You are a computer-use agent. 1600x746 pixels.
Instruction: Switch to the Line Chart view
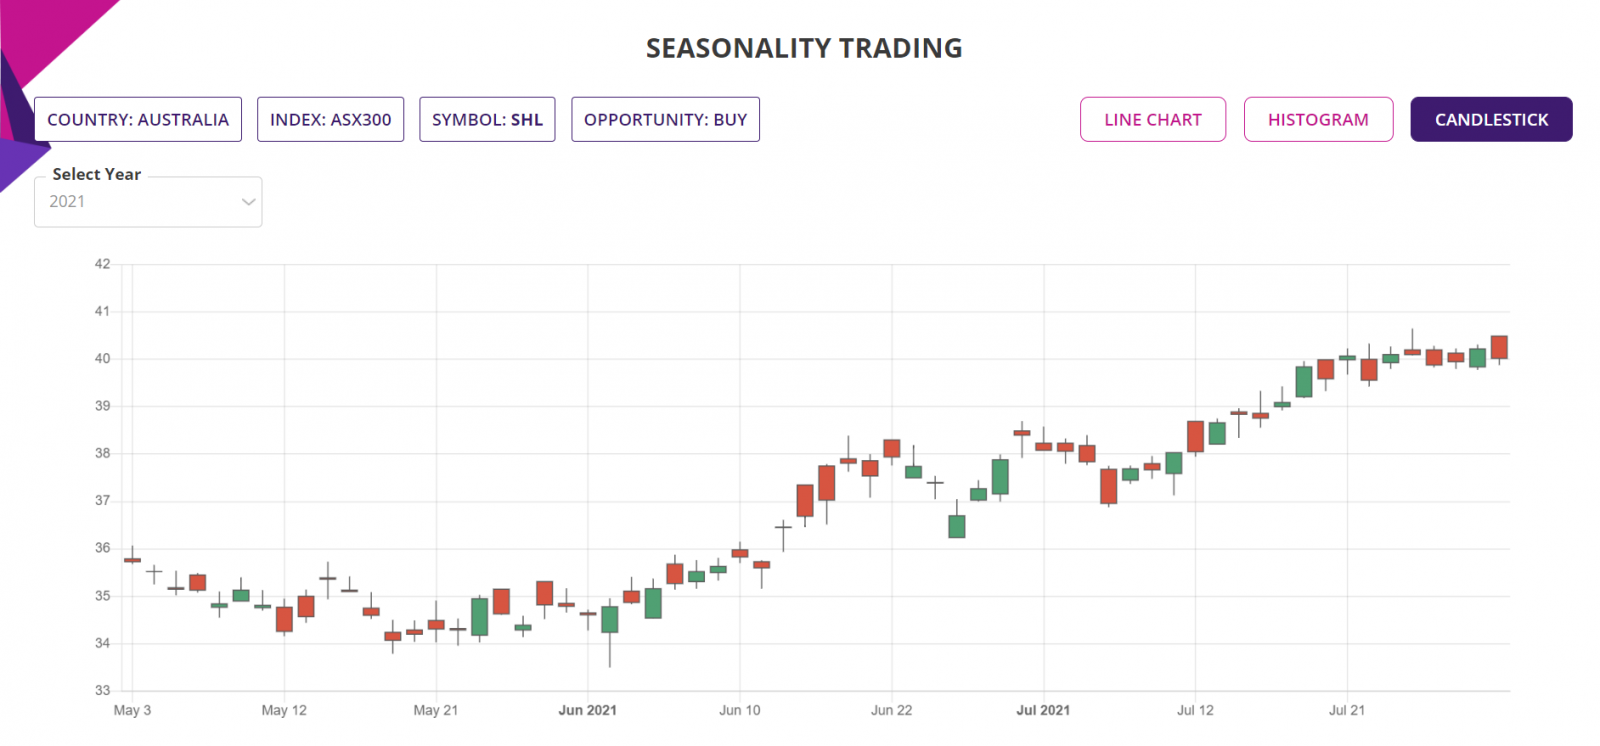1152,120
